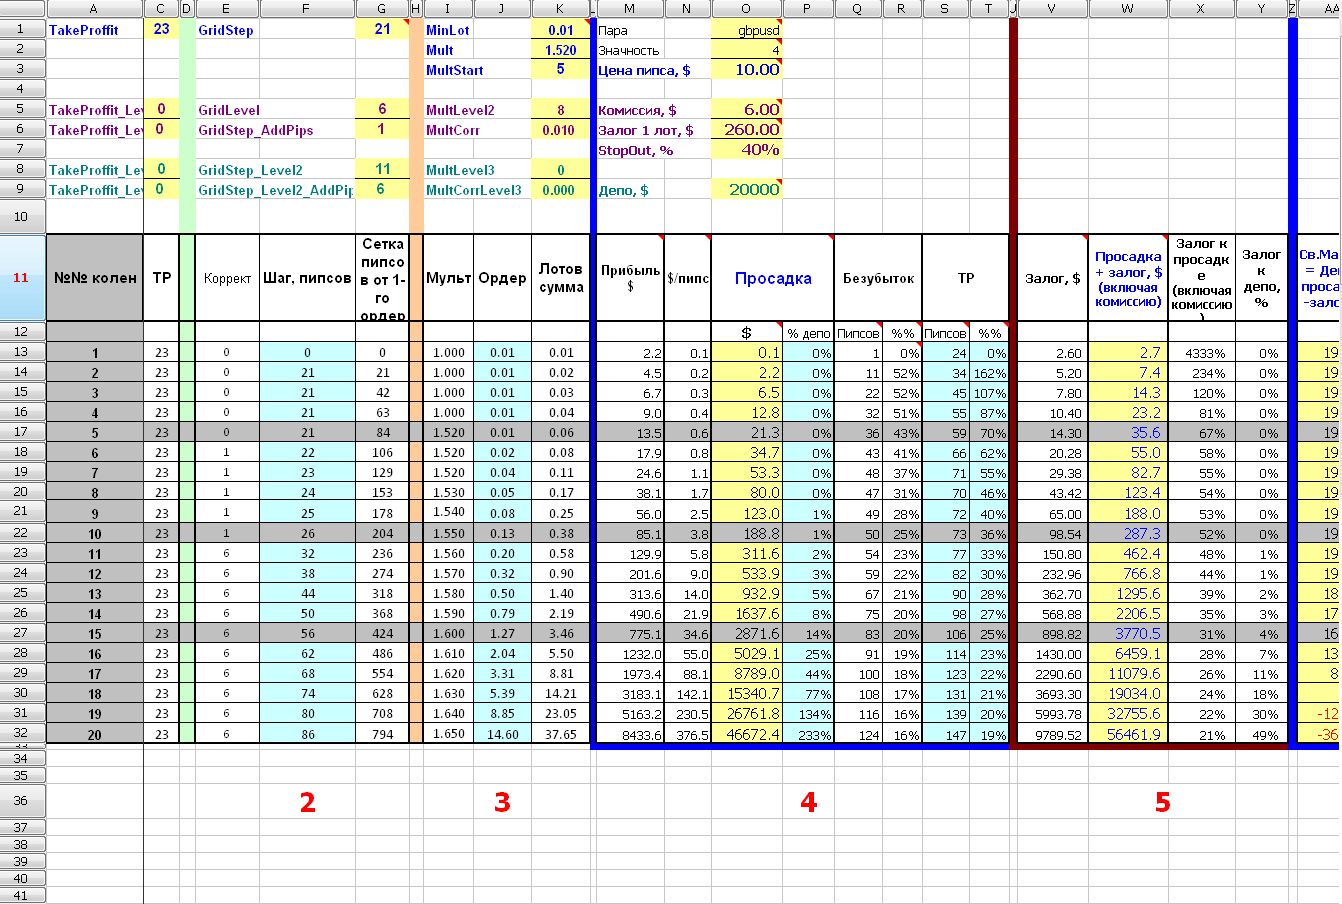Click the GridStep_Level2 value 11
The height and width of the screenshot is (904, 1342).
point(382,170)
